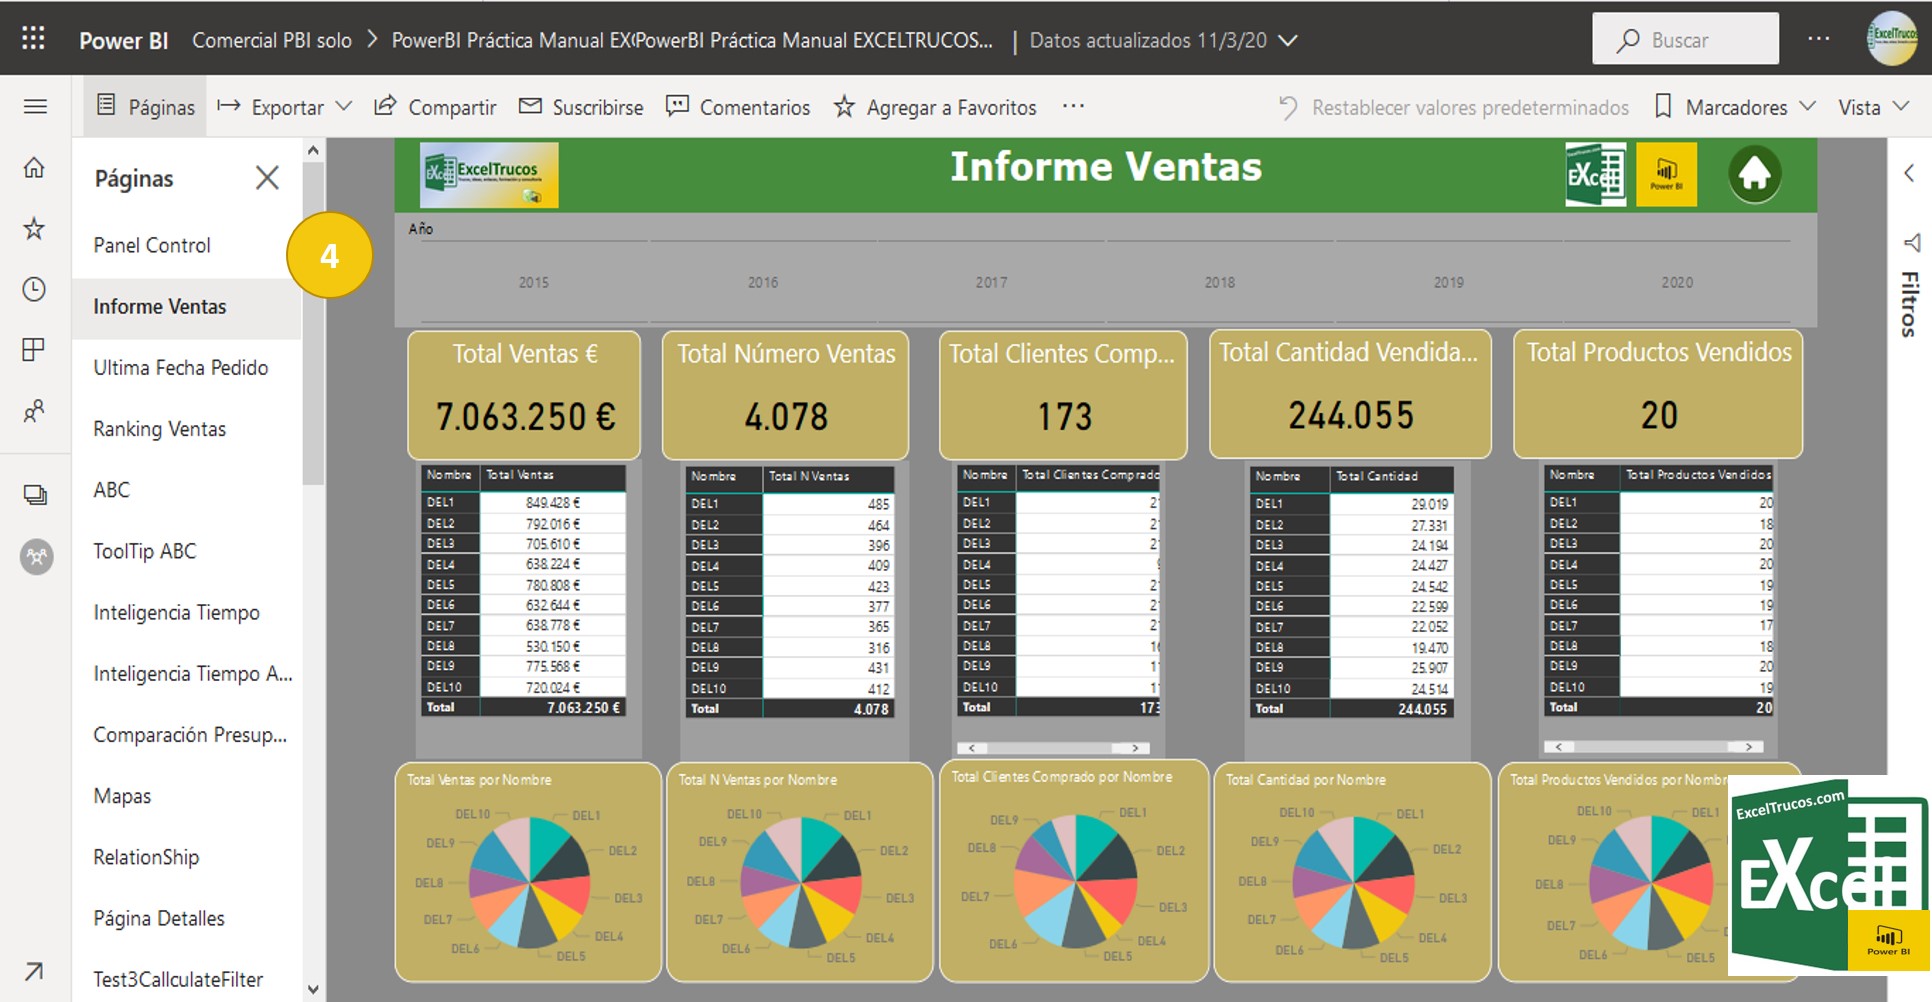Select 2015 in the Año slicer

(534, 282)
